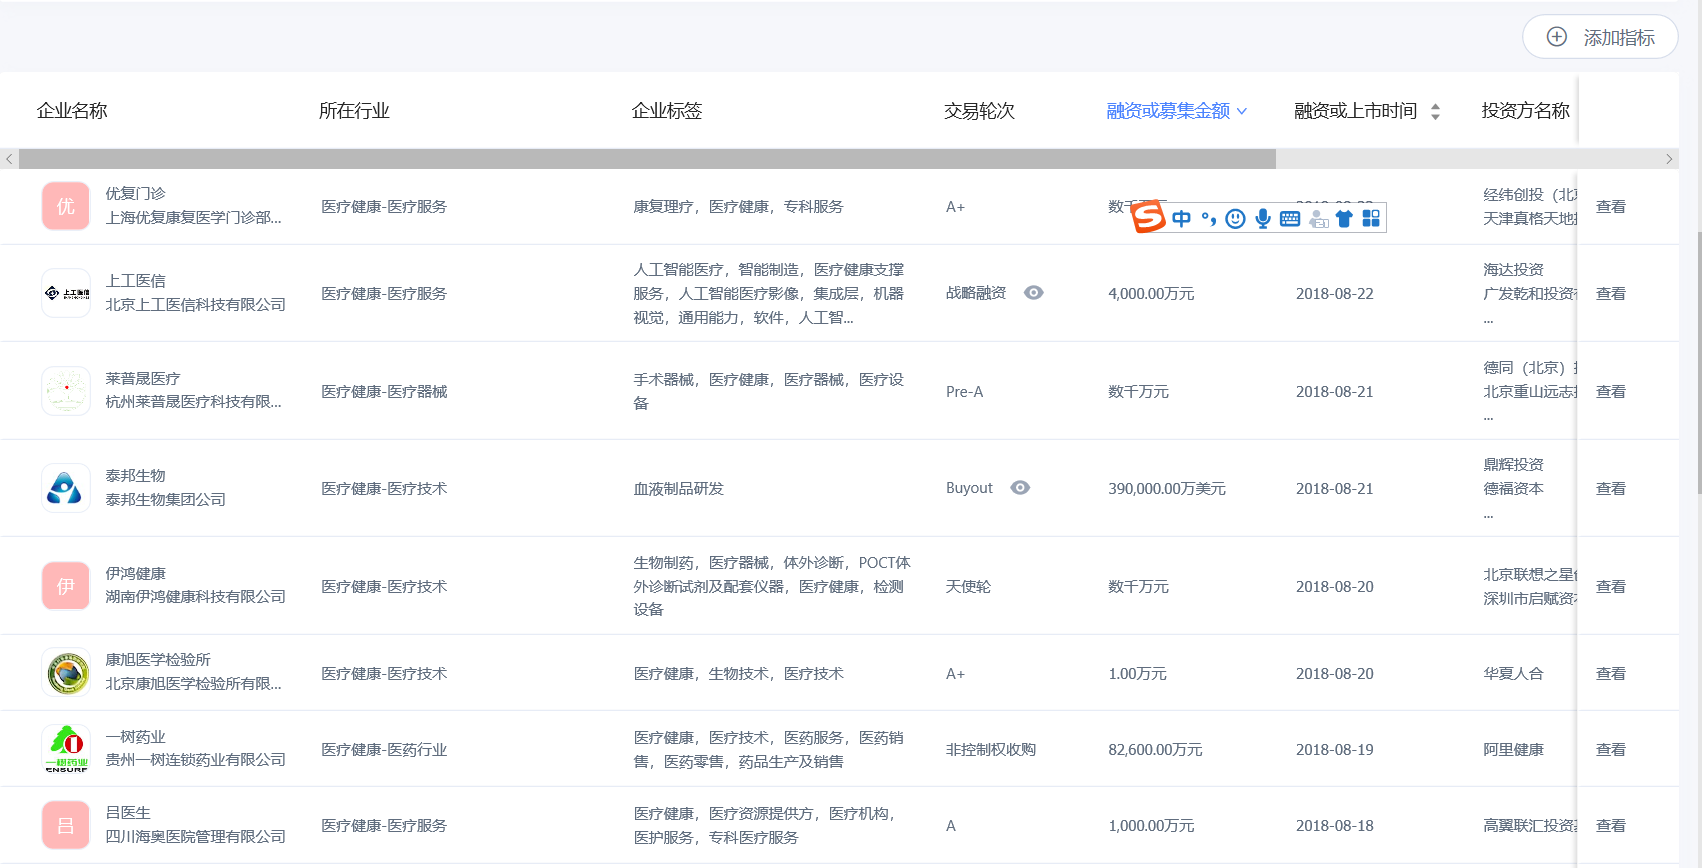Click 交易轮次 column header

[x=979, y=111]
